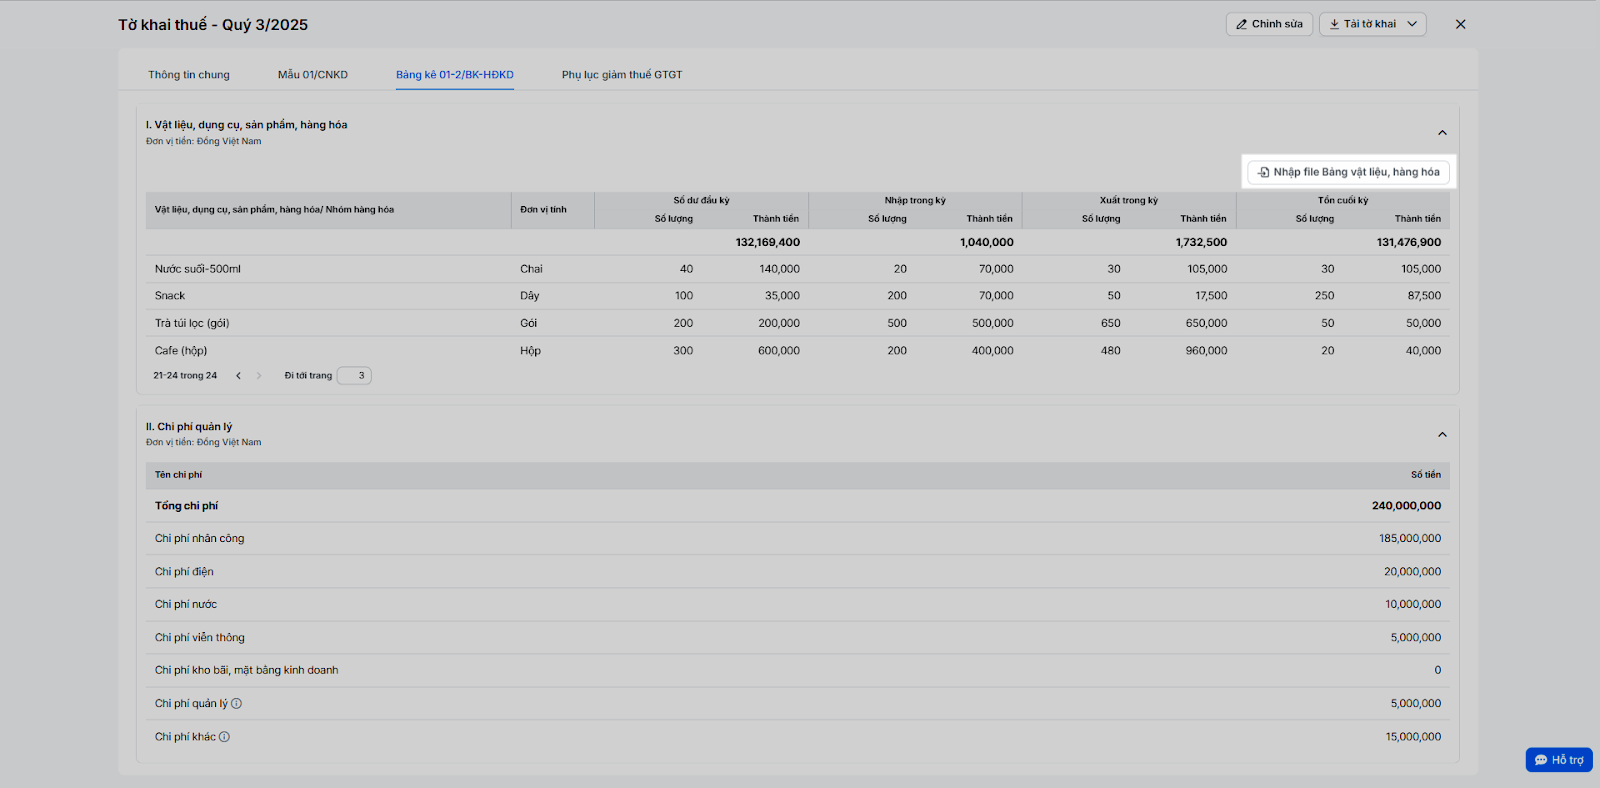Click the Đơn vị tính column header
Screen dimensions: 1600x788
543,210
